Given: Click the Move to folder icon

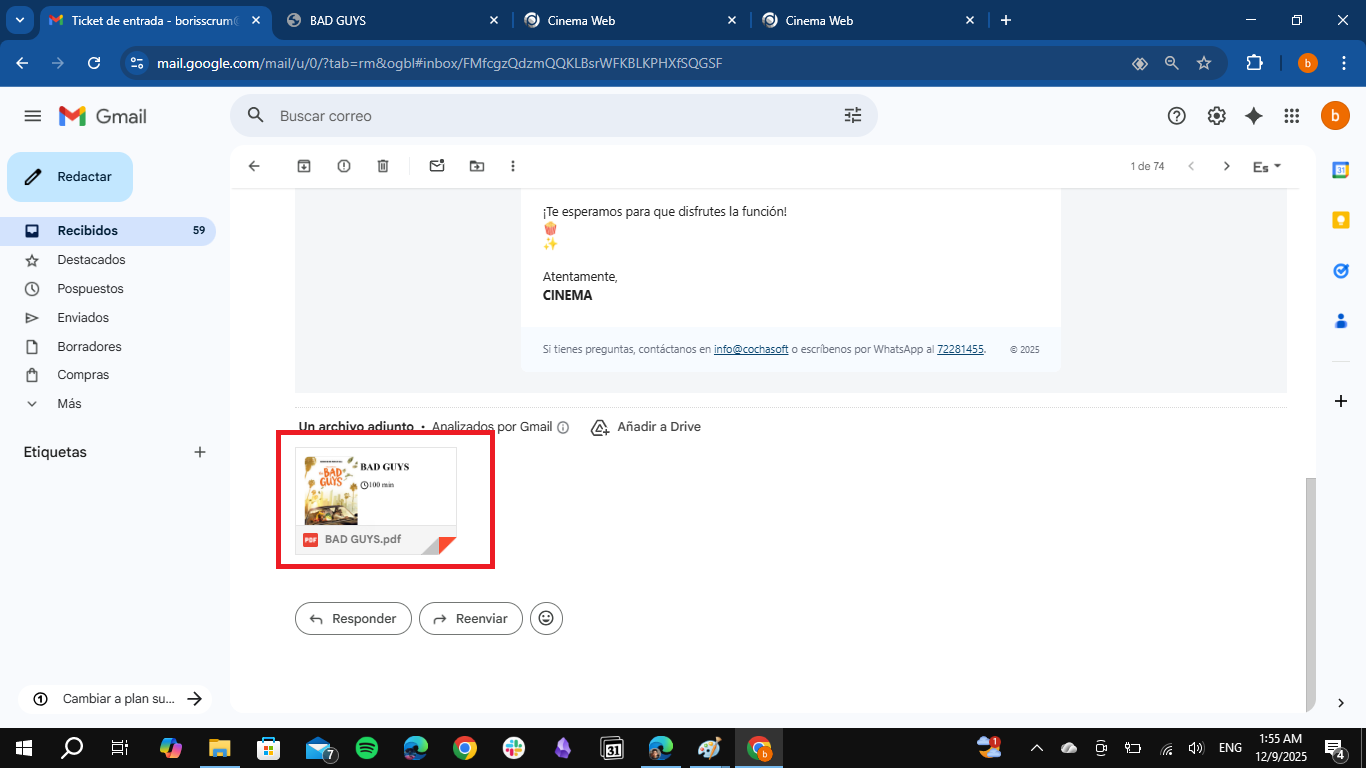Looking at the screenshot, I should pyautogui.click(x=477, y=166).
